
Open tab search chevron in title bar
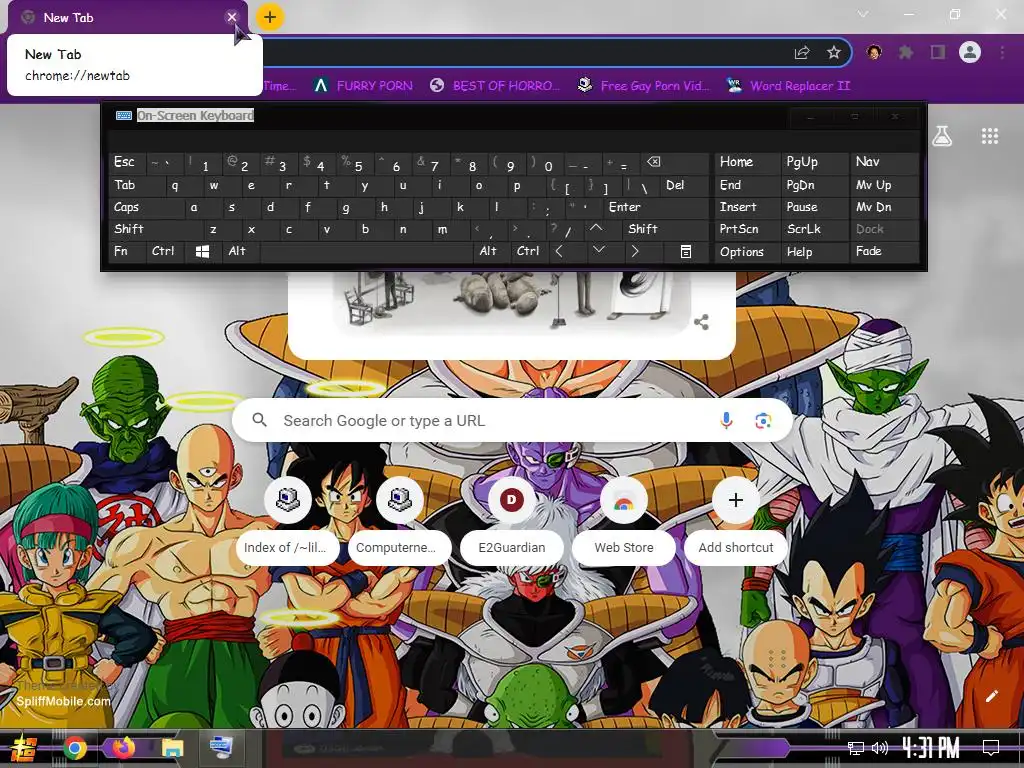click(x=863, y=14)
